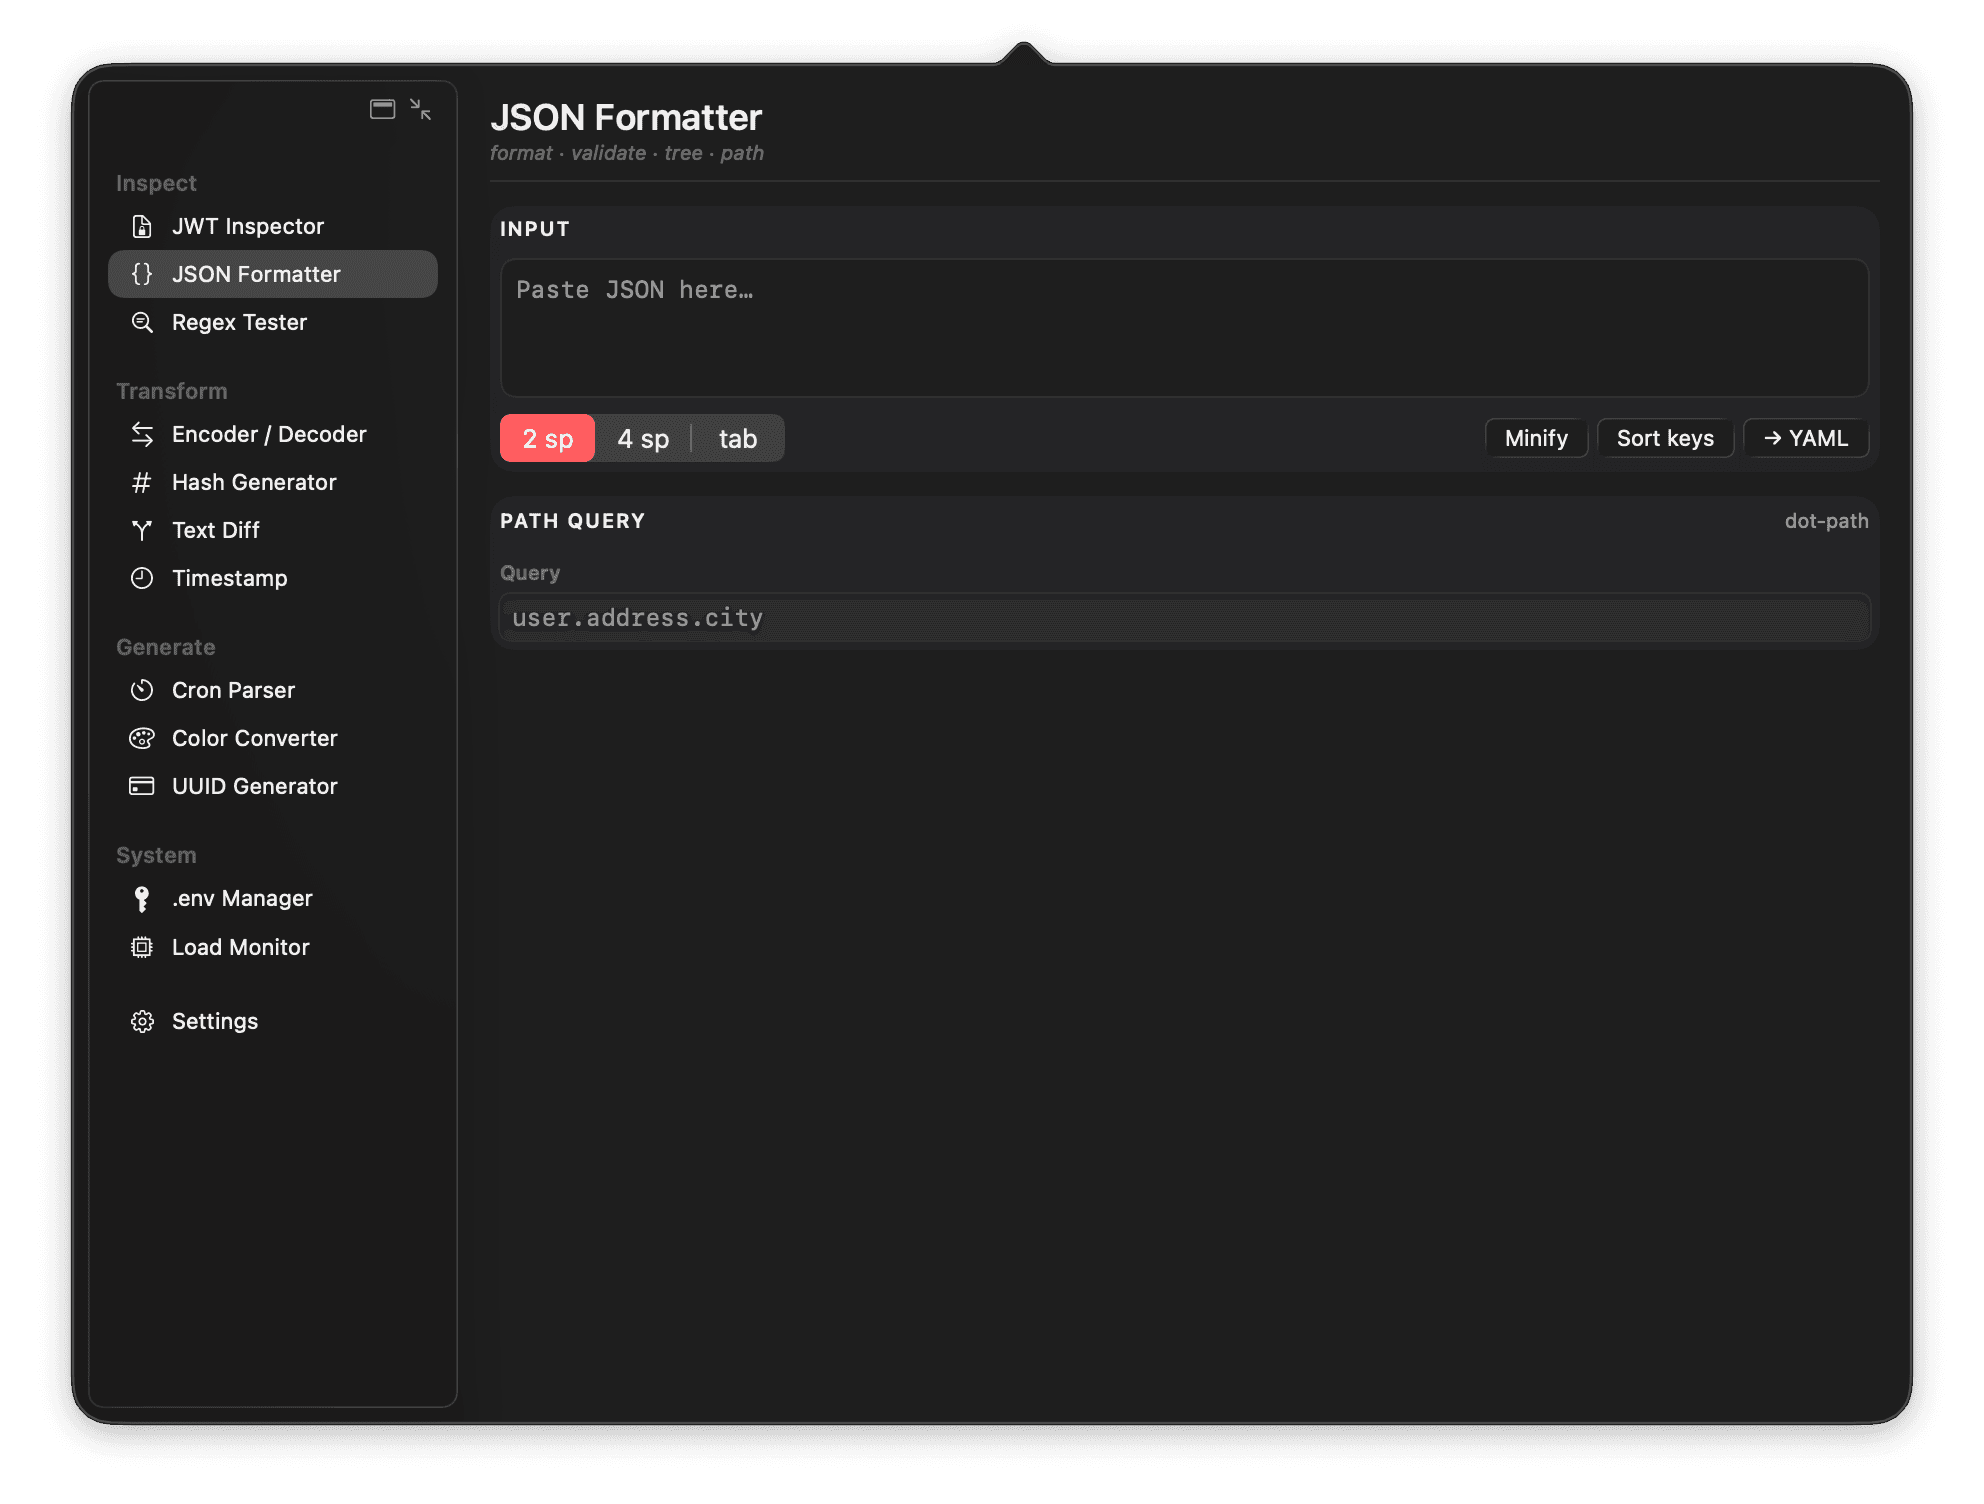Click the JSON Formatter braces icon
1984x1504 pixels.
pos(142,274)
